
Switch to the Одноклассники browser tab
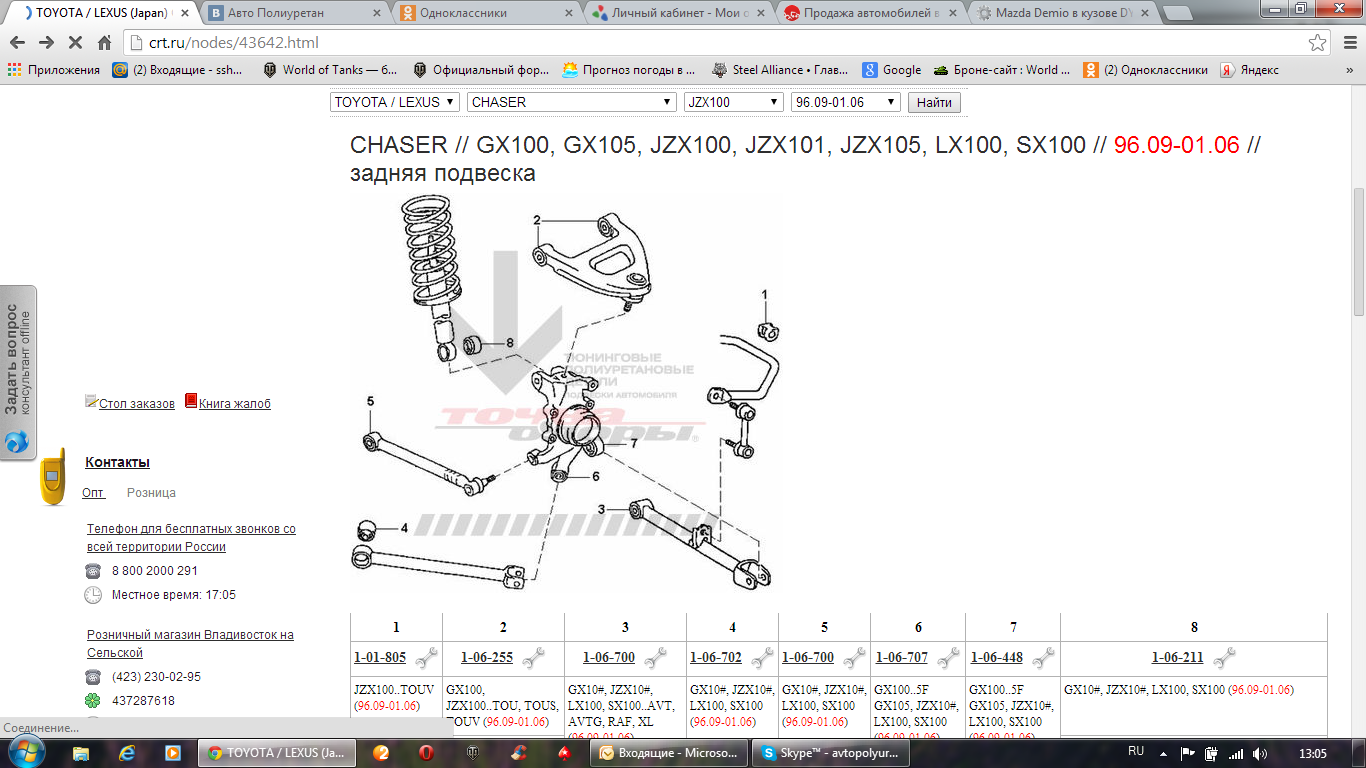pos(485,13)
